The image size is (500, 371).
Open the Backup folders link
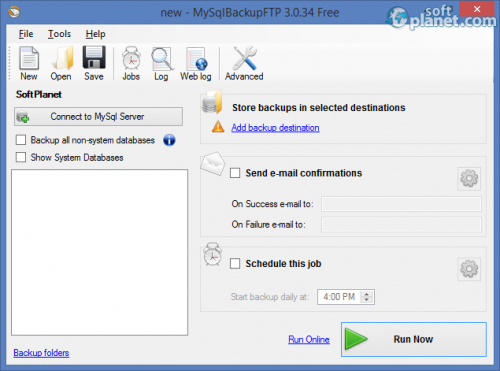tap(41, 353)
